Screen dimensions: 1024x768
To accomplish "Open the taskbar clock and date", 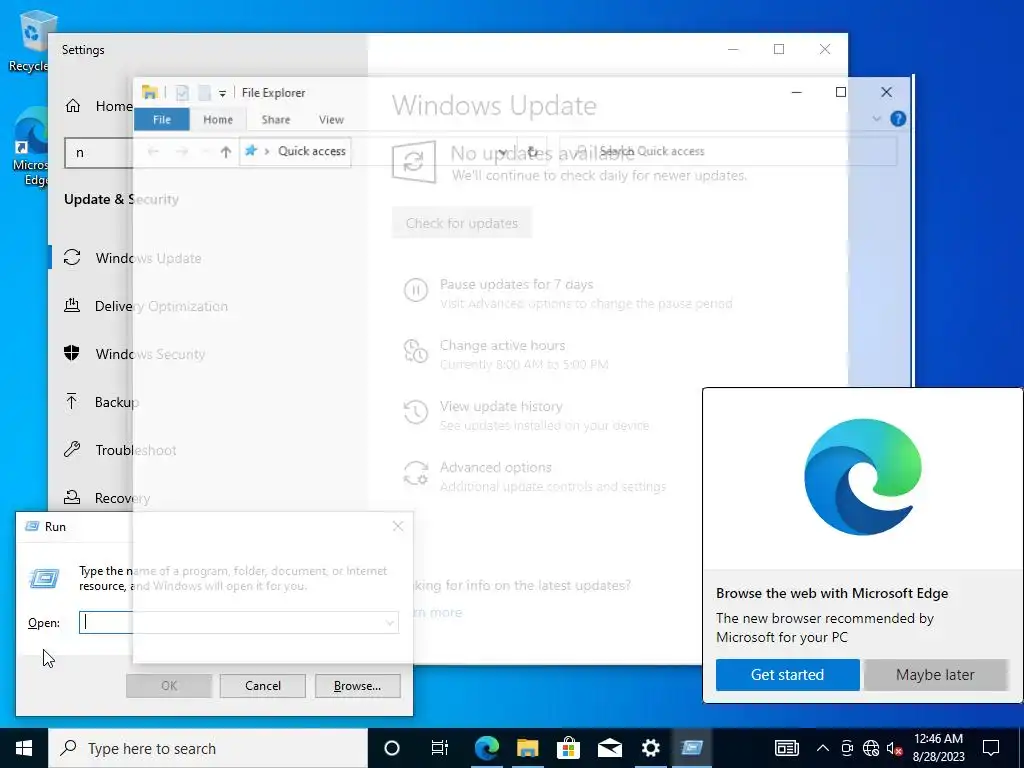I will click(938, 748).
